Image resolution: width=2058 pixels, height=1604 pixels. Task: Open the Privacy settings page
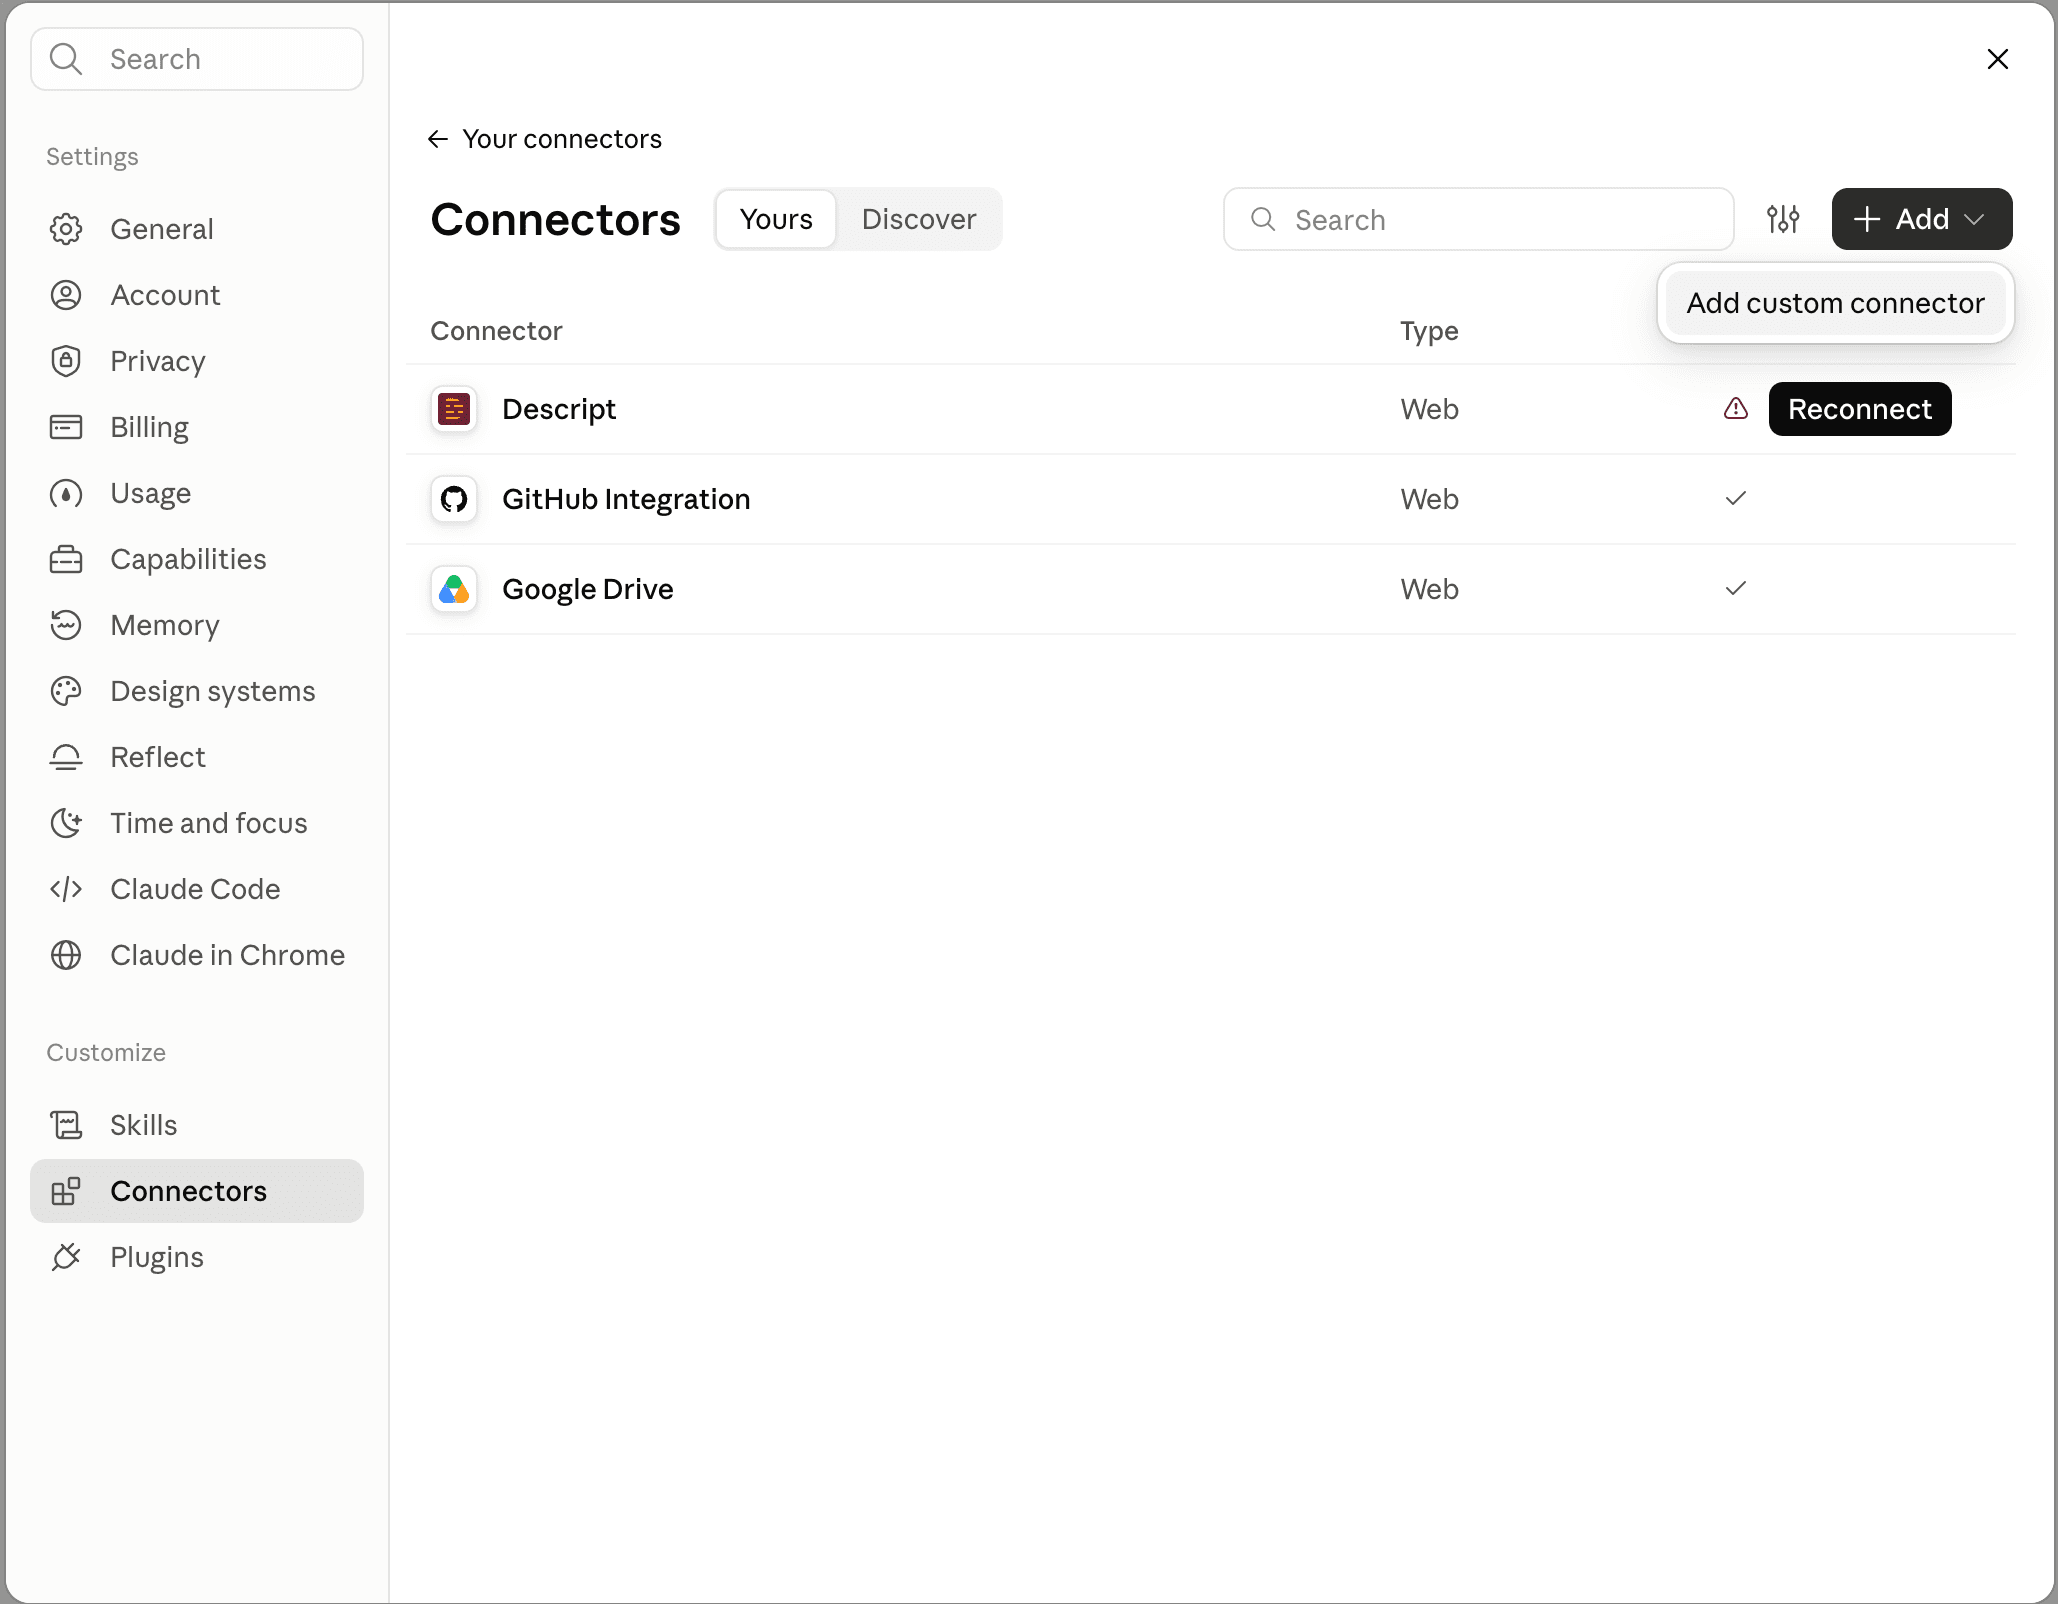pyautogui.click(x=197, y=361)
